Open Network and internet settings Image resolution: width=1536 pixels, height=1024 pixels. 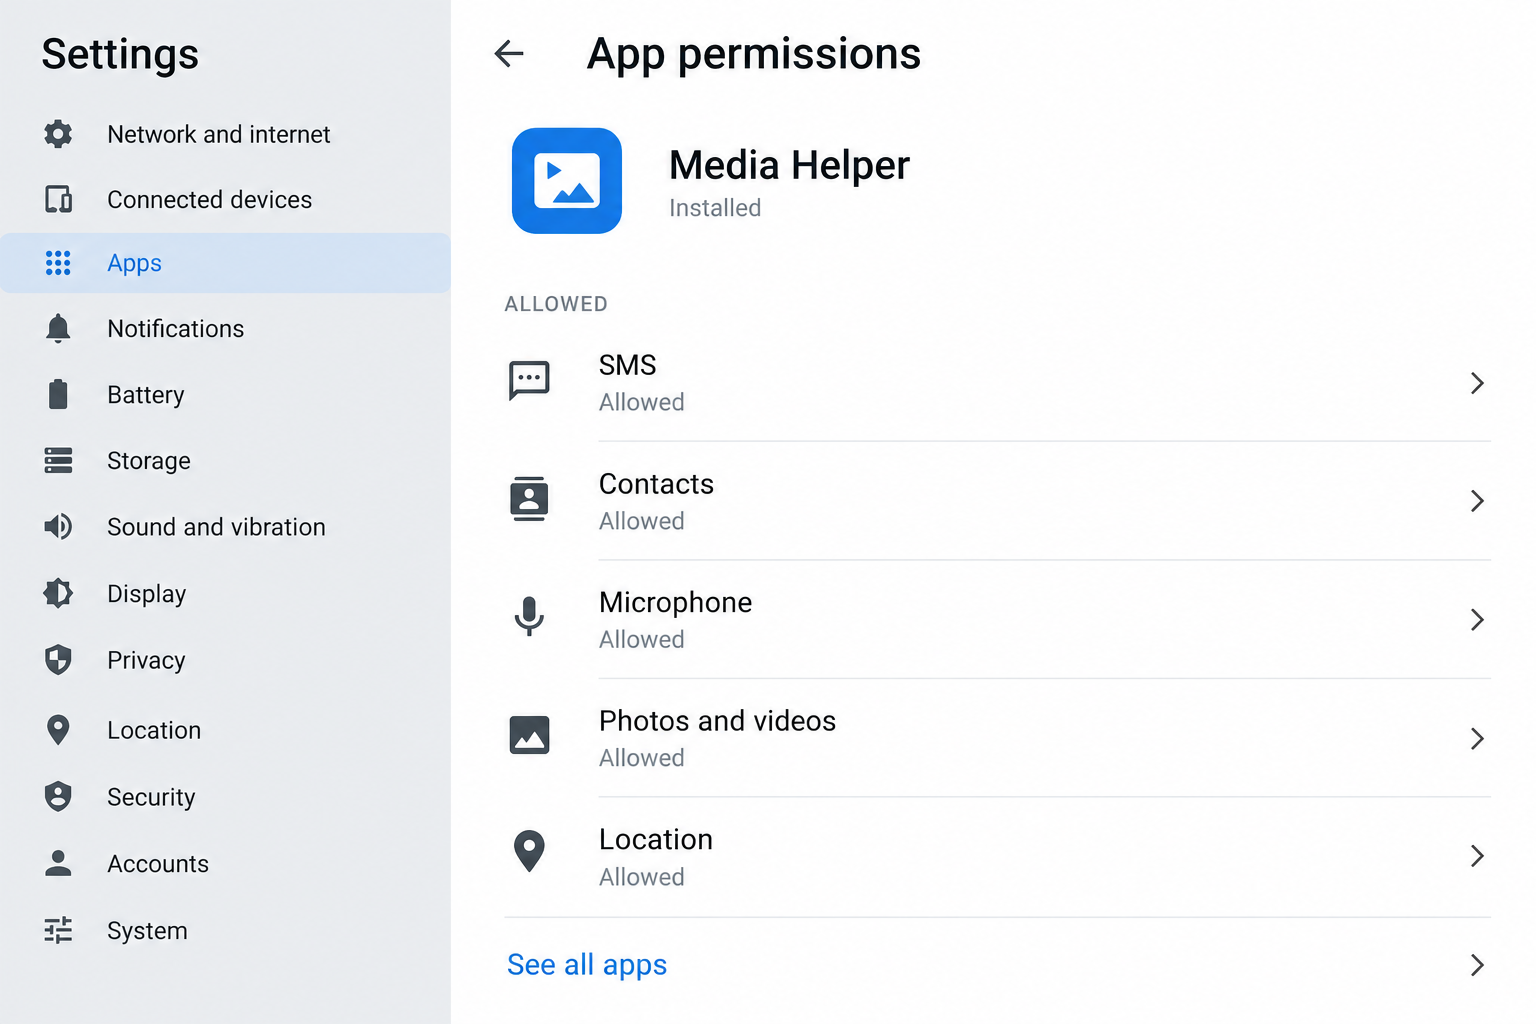click(225, 134)
